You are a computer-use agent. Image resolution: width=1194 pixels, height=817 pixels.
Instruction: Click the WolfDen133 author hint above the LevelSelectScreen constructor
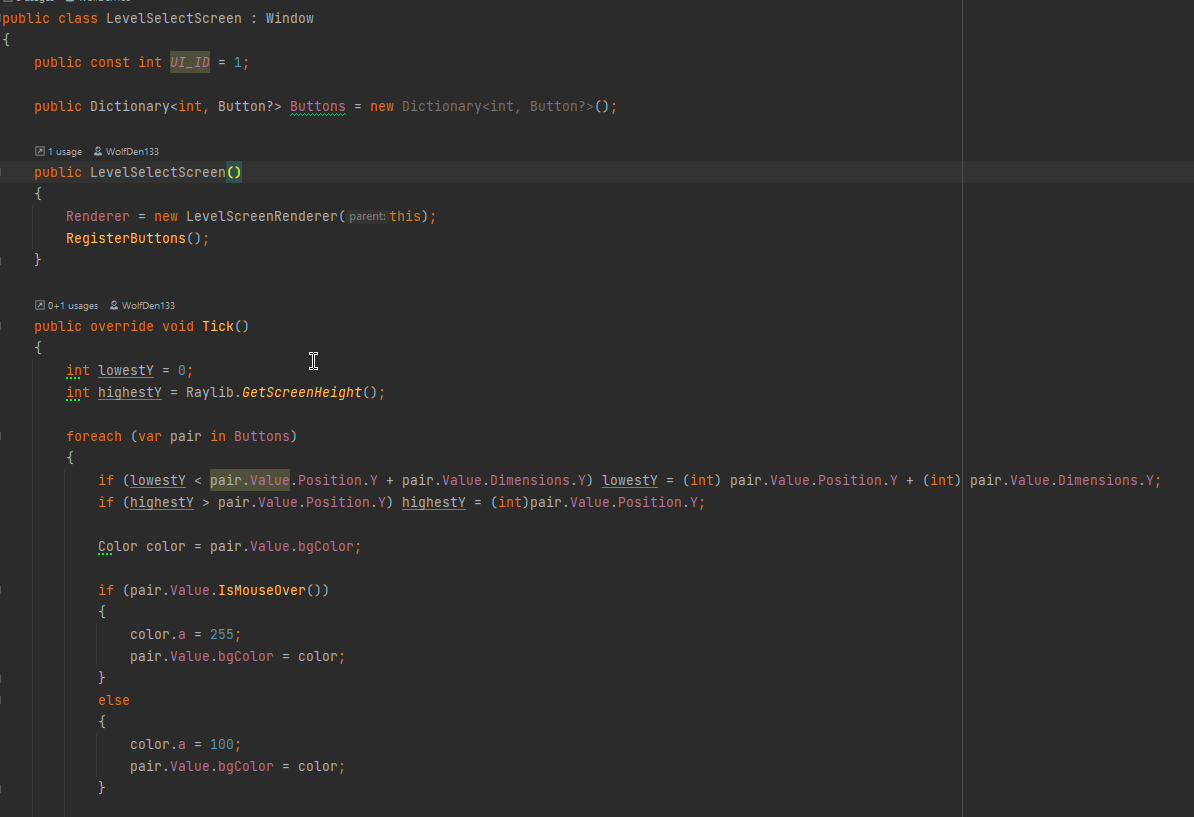[132, 152]
